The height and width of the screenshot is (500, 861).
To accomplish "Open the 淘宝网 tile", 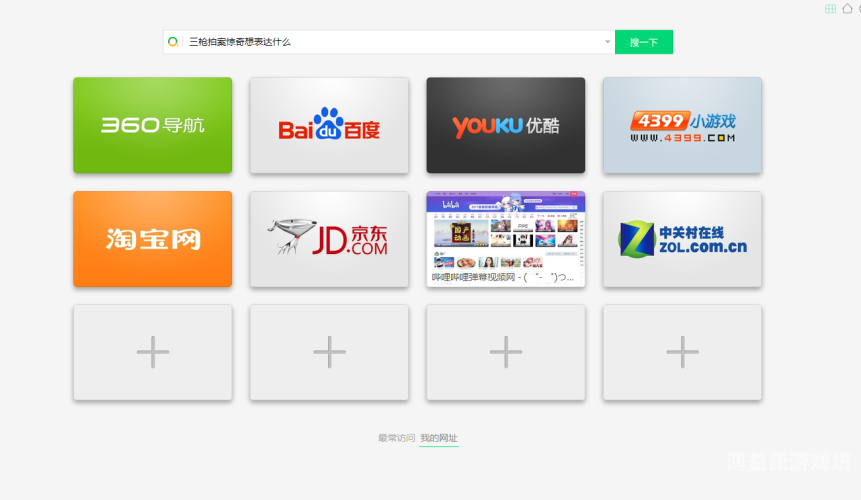I will tap(153, 239).
